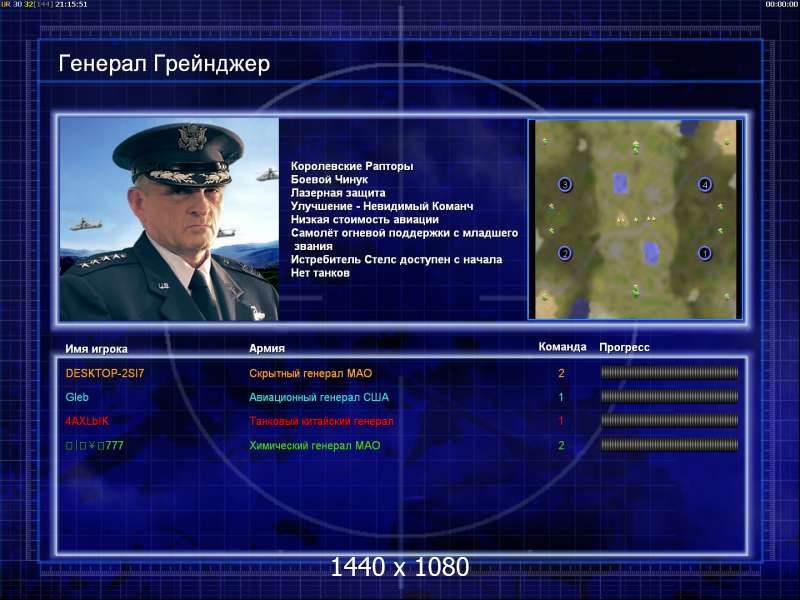
Task: Select player row DESKTOP-2SI7
Action: (x=402, y=373)
